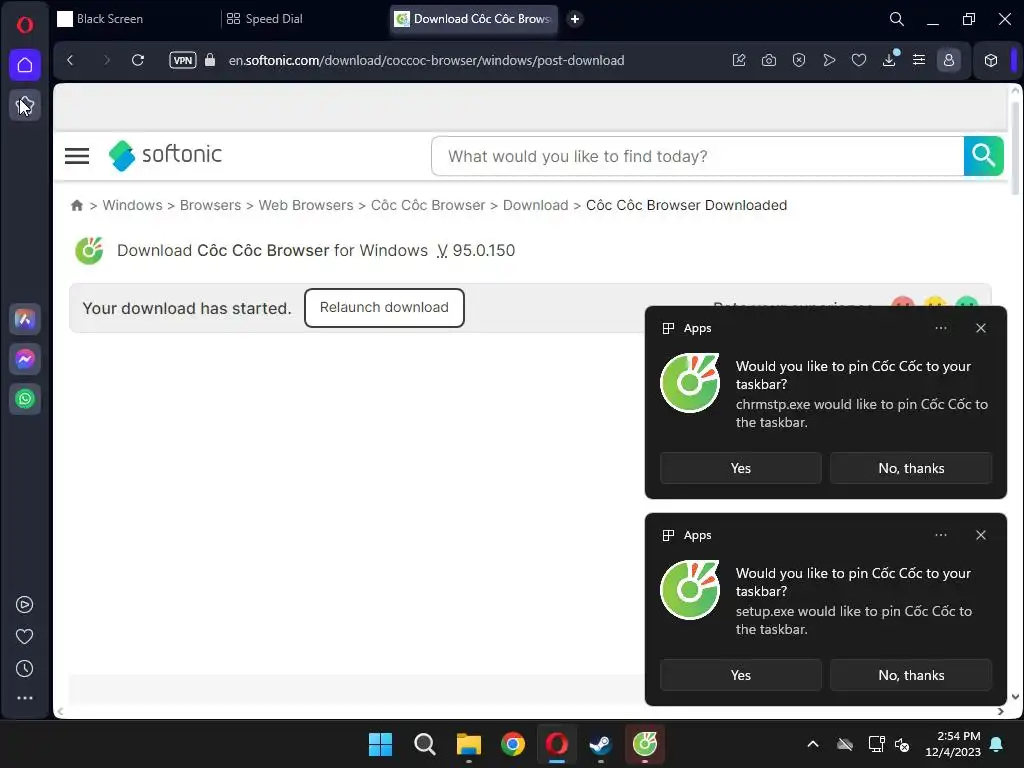Open Google Chrome from taskbar
The image size is (1024, 768).
[x=513, y=744]
